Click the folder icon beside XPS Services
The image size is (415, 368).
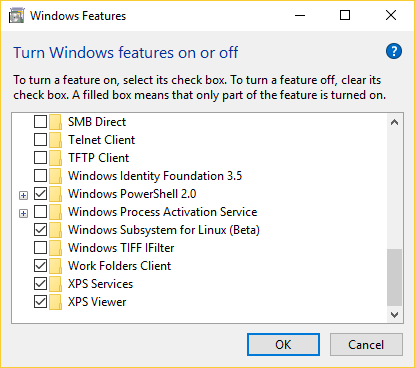(x=55, y=284)
